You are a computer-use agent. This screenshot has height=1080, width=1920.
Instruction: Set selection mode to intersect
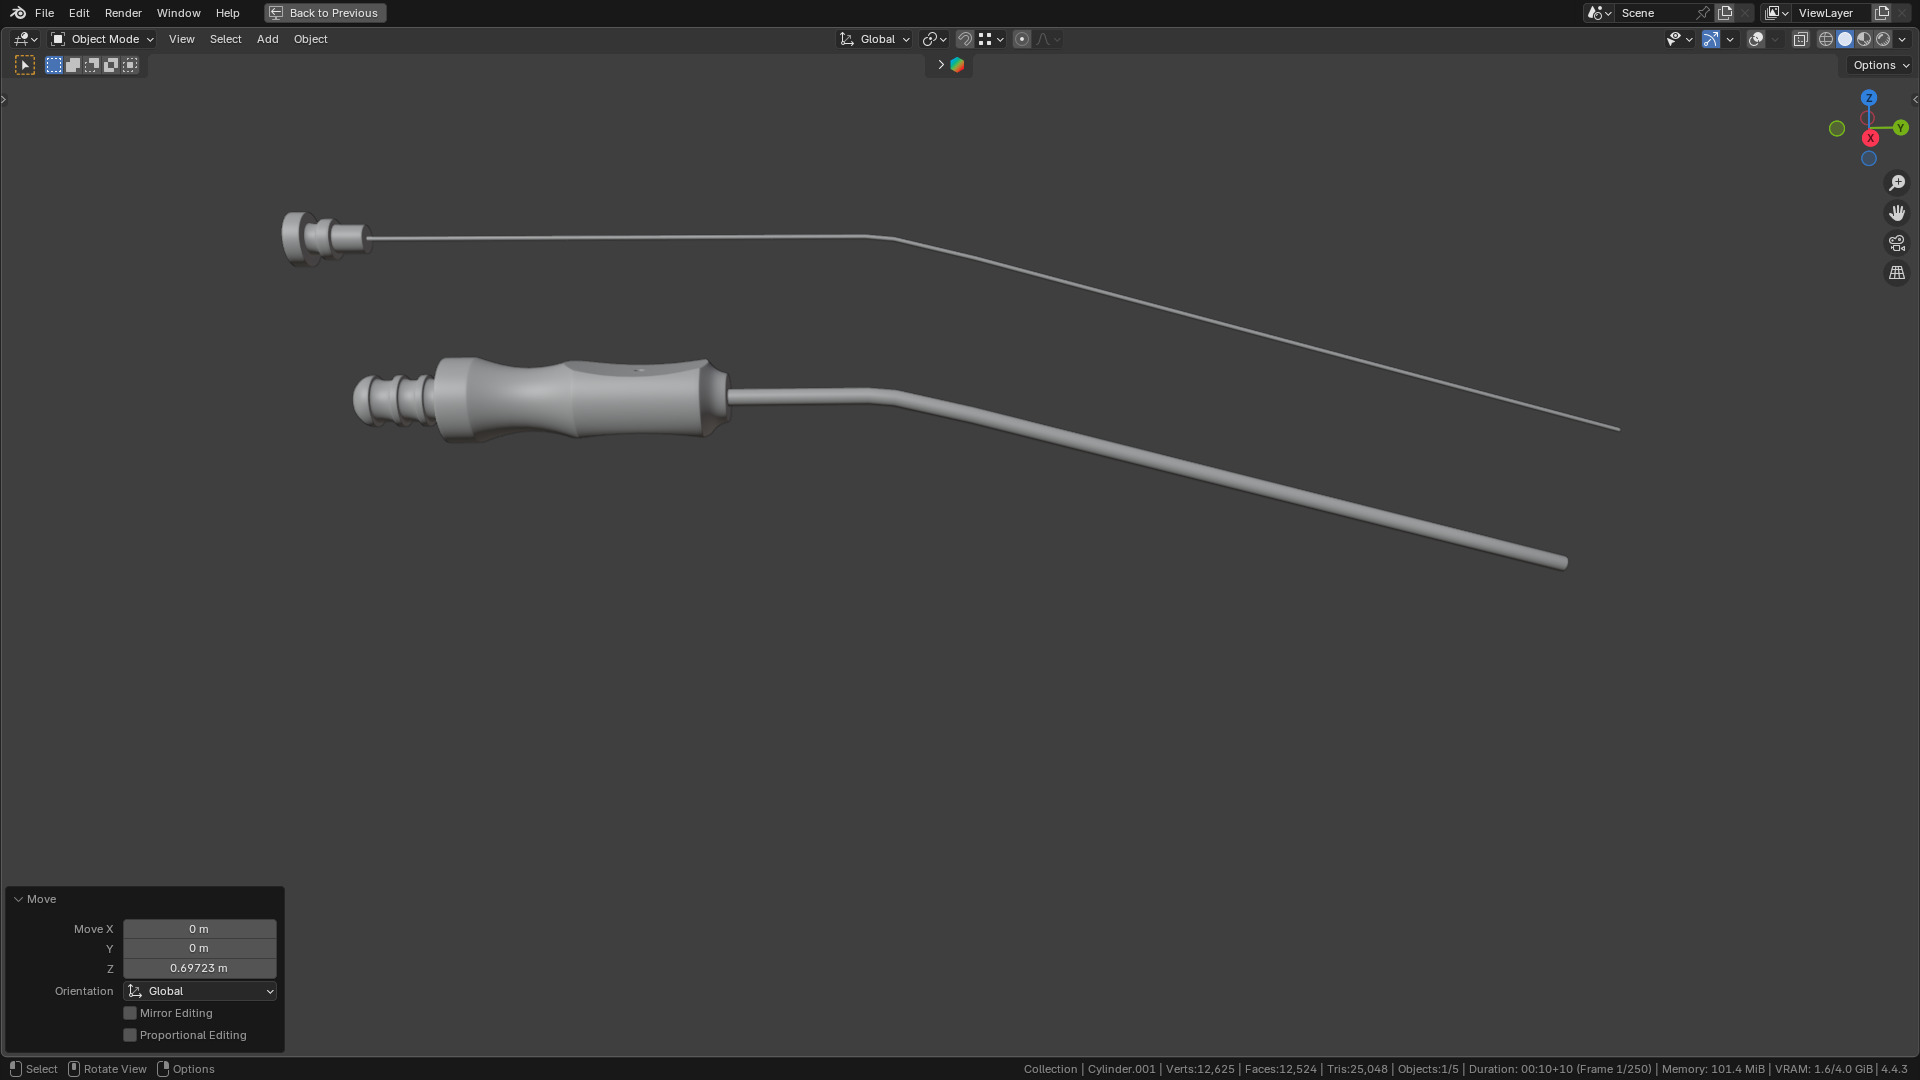point(130,65)
